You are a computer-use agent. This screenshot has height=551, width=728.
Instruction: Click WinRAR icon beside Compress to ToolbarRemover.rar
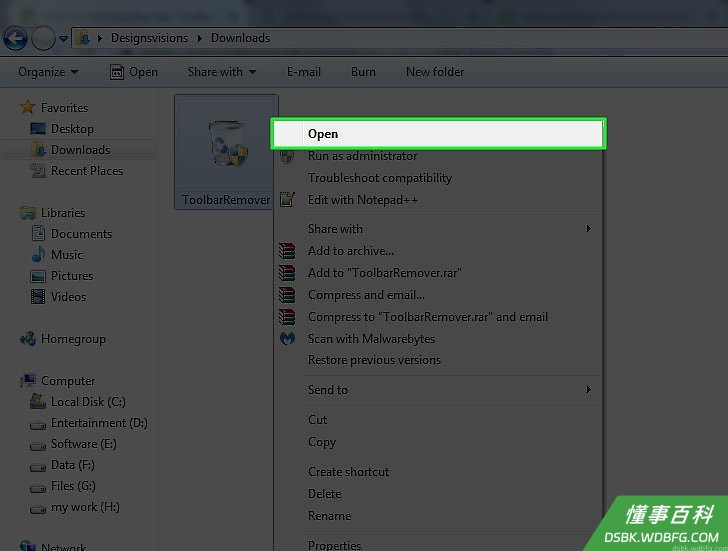tap(287, 317)
